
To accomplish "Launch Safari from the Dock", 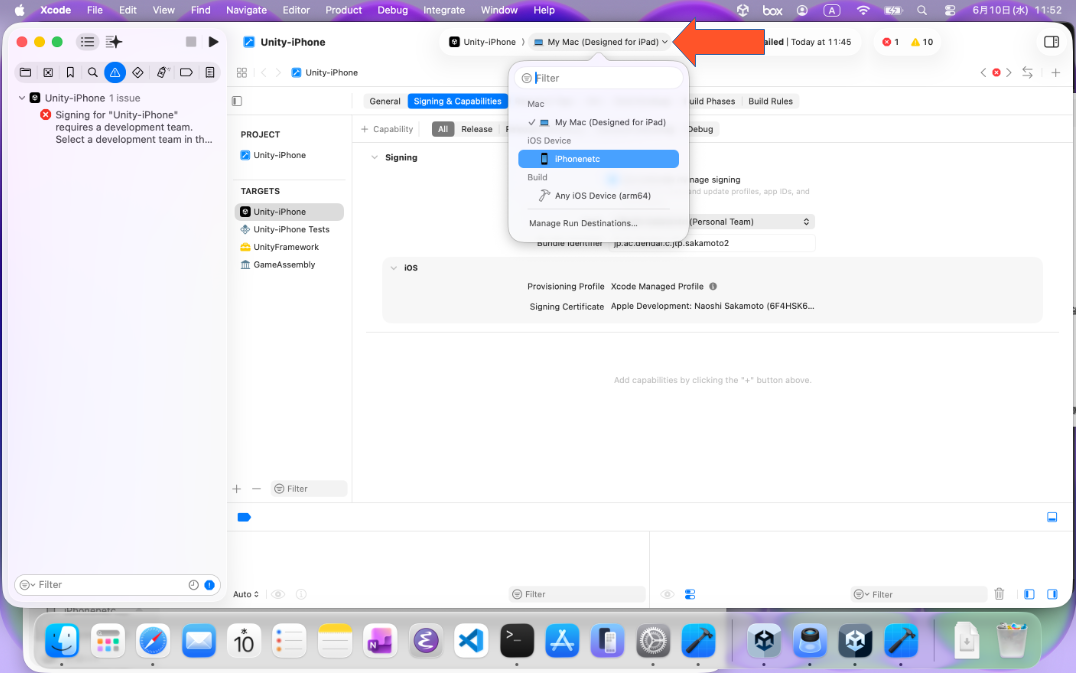I will pos(152,641).
